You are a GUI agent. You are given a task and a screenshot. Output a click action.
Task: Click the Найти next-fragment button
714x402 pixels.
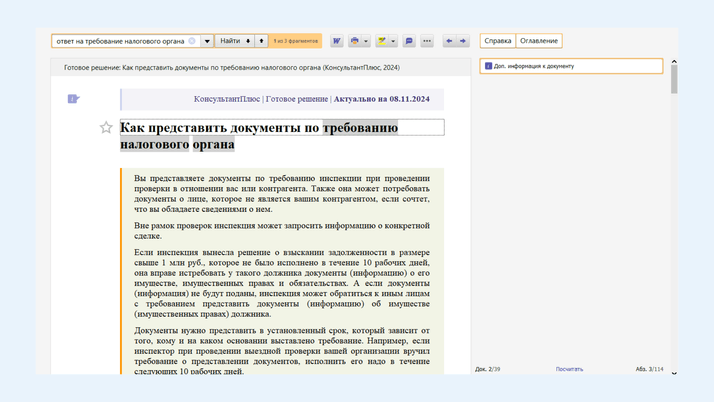pyautogui.click(x=235, y=41)
